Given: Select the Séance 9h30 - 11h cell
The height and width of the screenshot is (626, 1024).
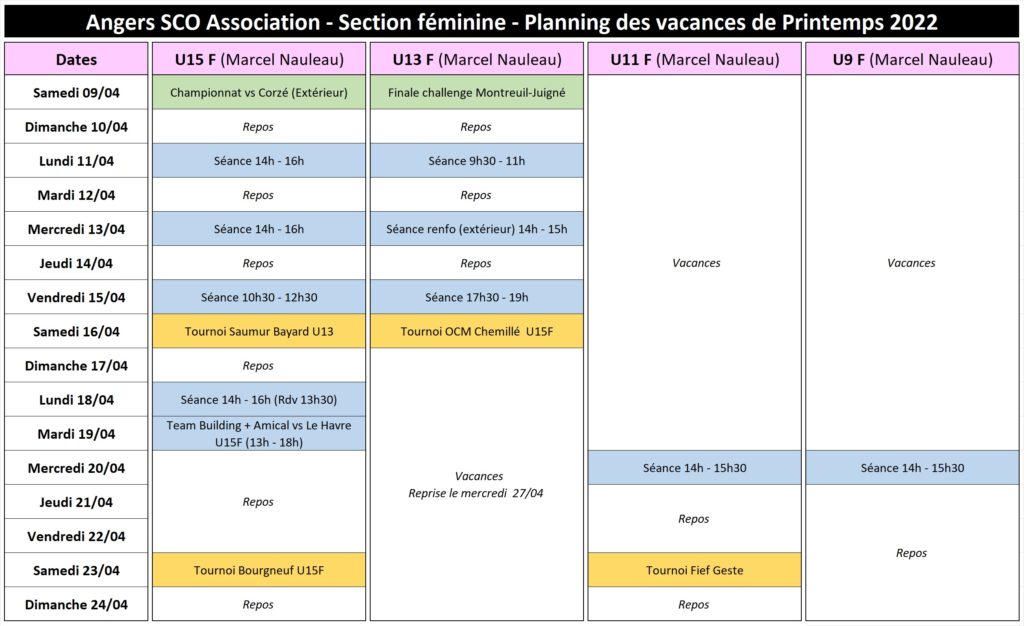Looking at the screenshot, I should pos(477,161).
